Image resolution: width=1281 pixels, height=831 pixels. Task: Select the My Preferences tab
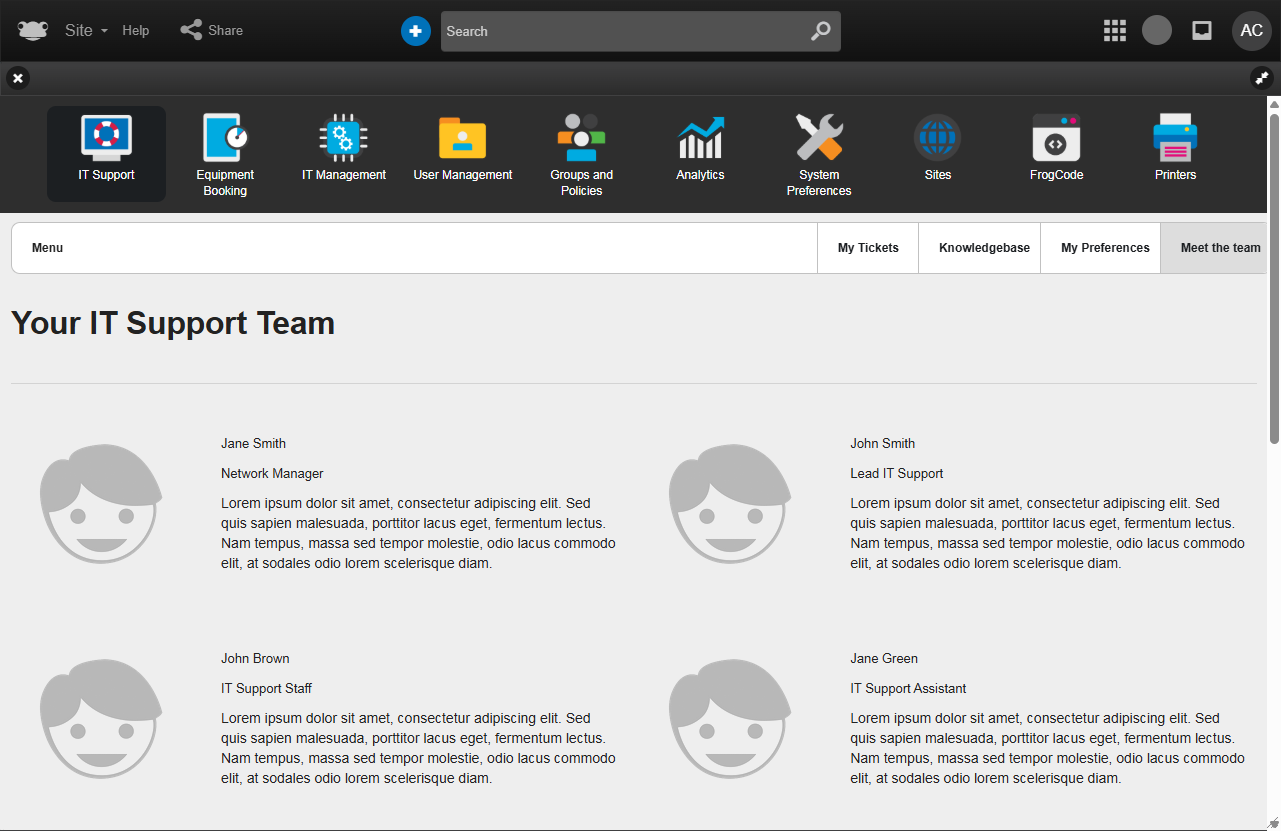click(x=1105, y=248)
